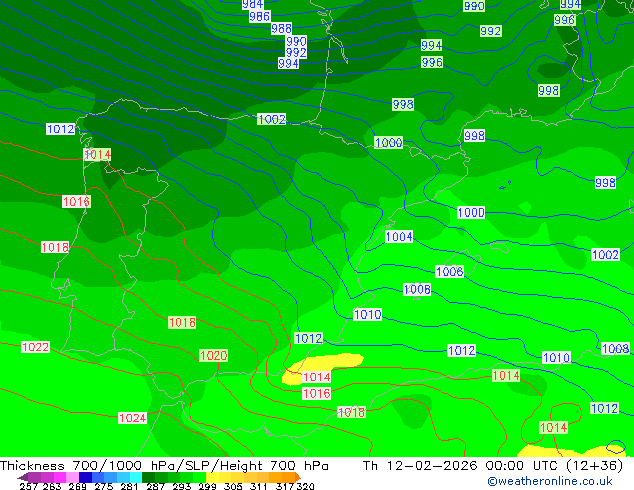Click the legend value 269
The width and height of the screenshot is (634, 490).
77,486
